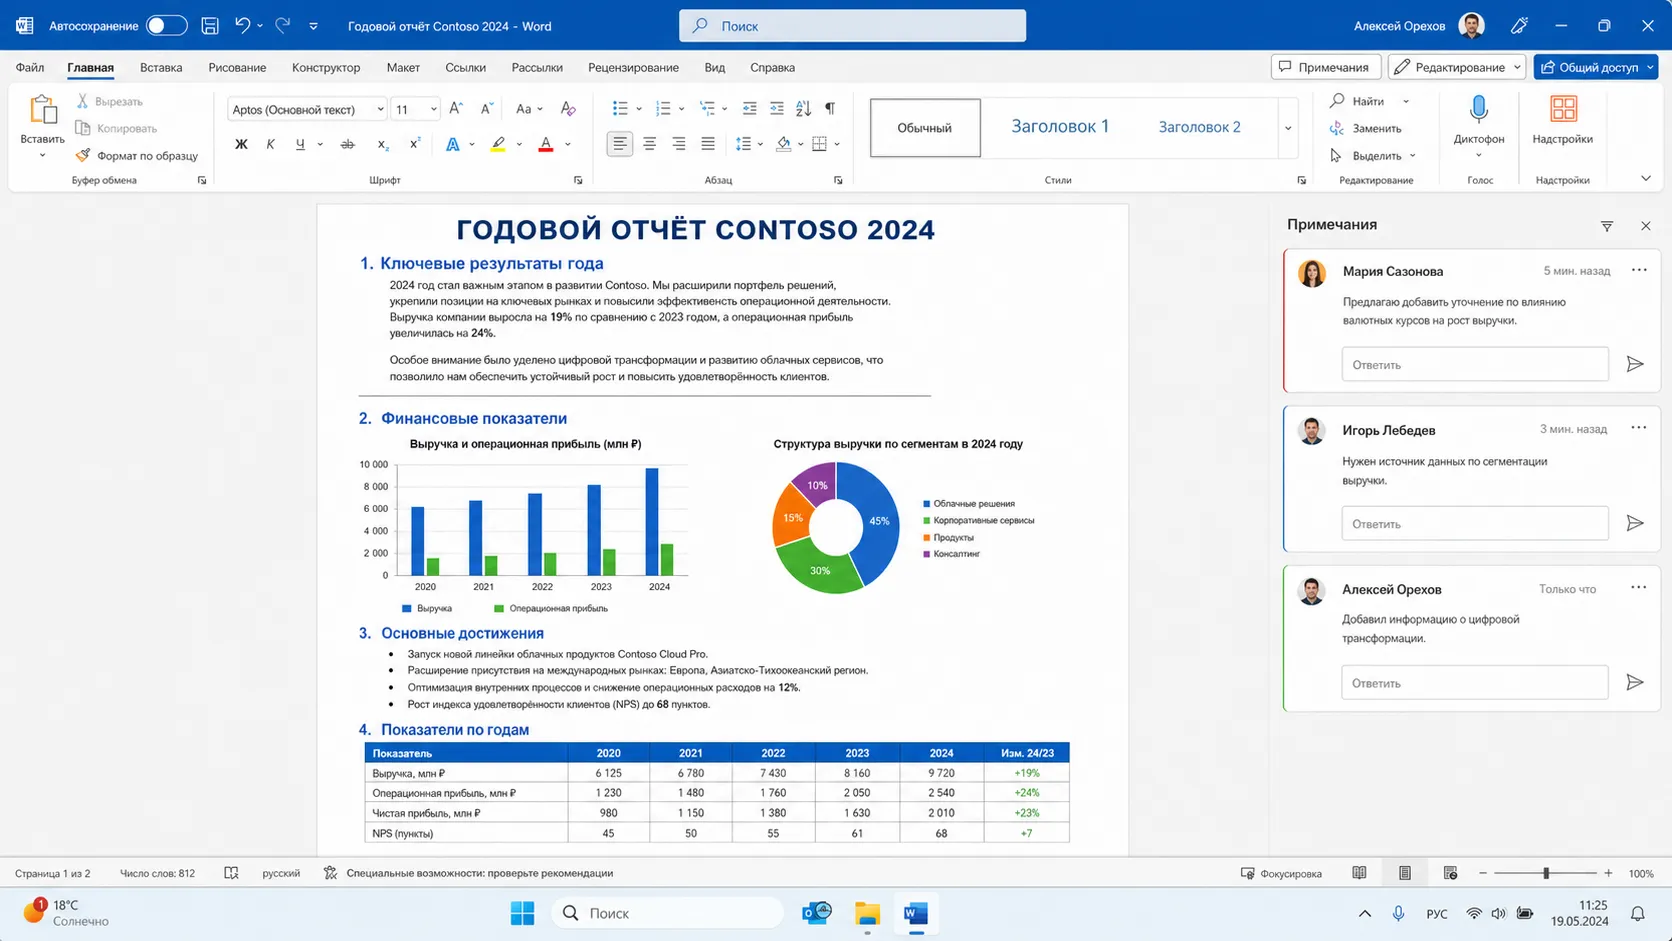
Task: Collapse the ribbon with the chevron
Action: click(1646, 179)
